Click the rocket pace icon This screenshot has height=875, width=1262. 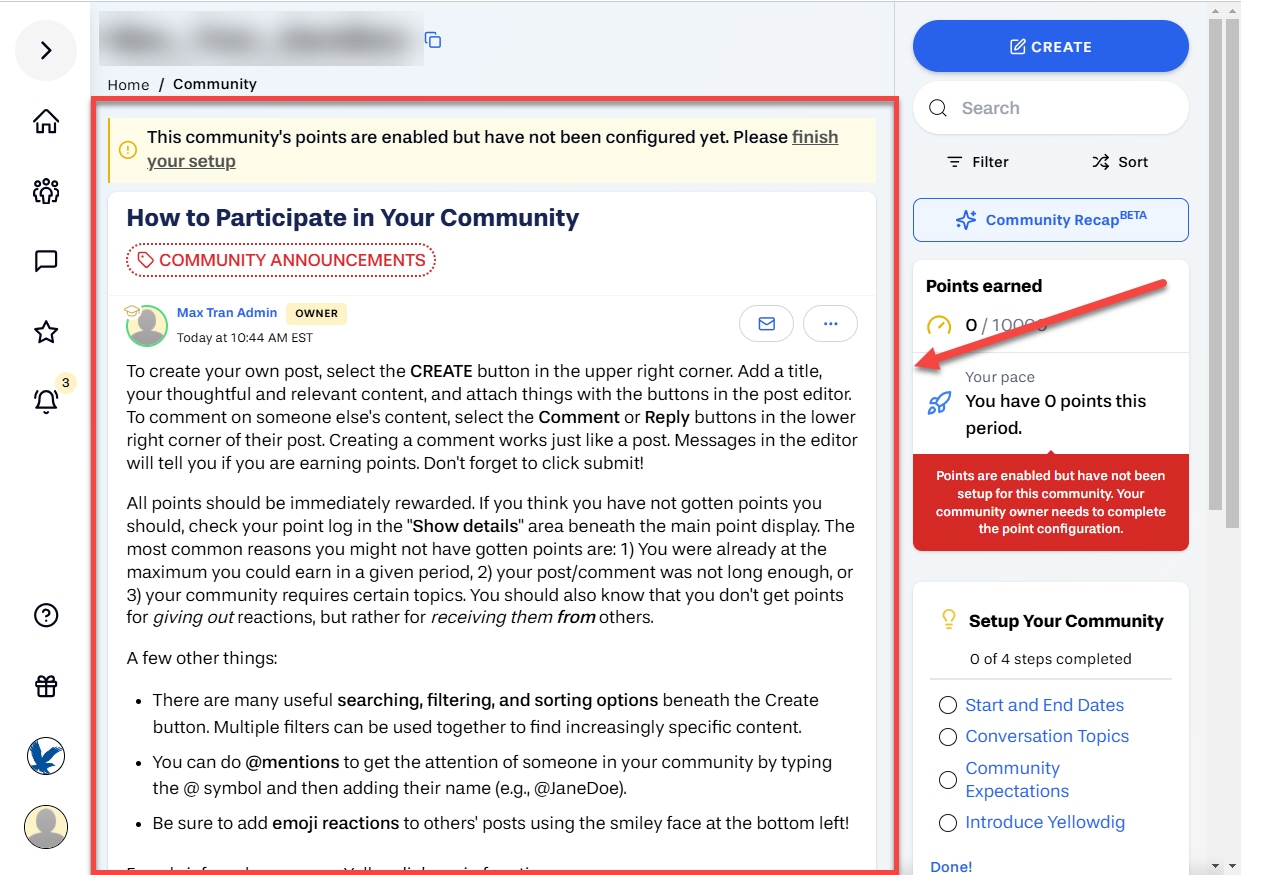tap(939, 403)
